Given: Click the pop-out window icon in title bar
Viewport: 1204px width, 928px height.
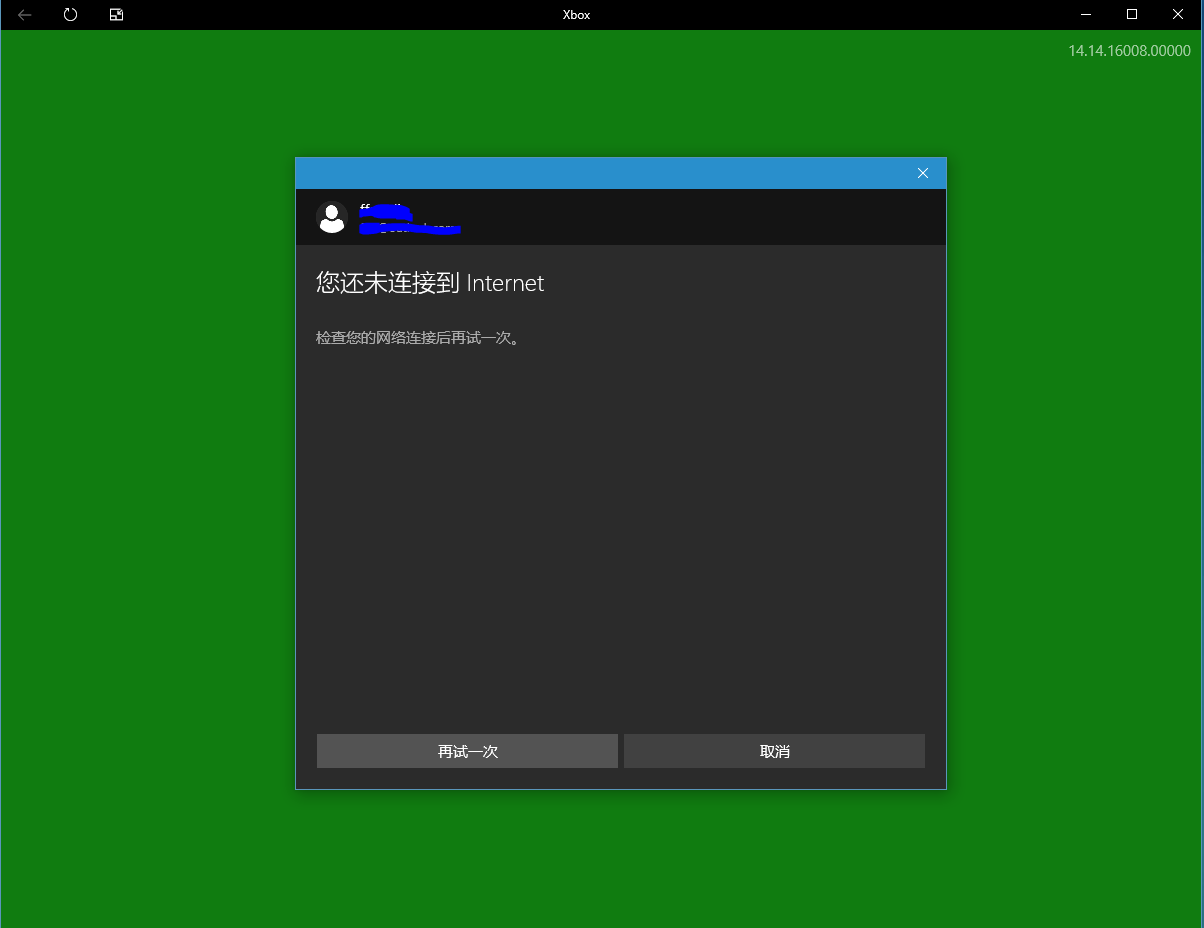Looking at the screenshot, I should pos(116,15).
